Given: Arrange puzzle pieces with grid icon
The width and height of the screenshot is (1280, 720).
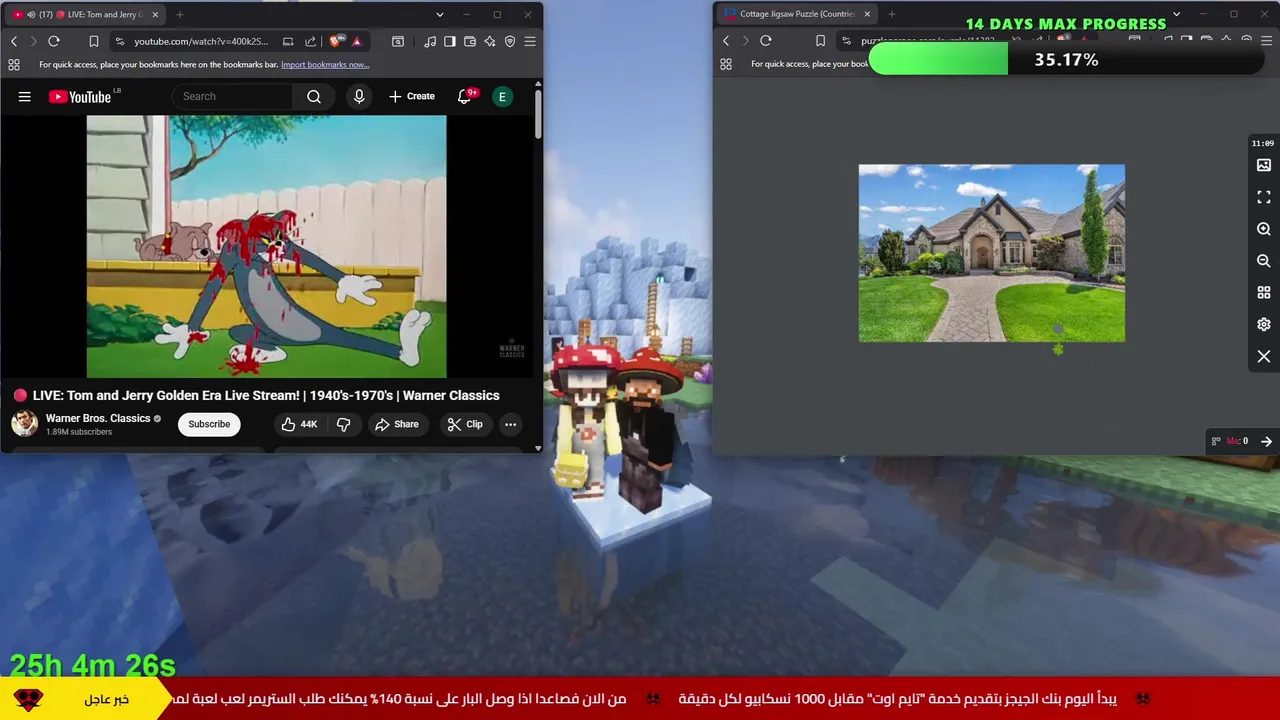Looking at the screenshot, I should pos(1264,293).
